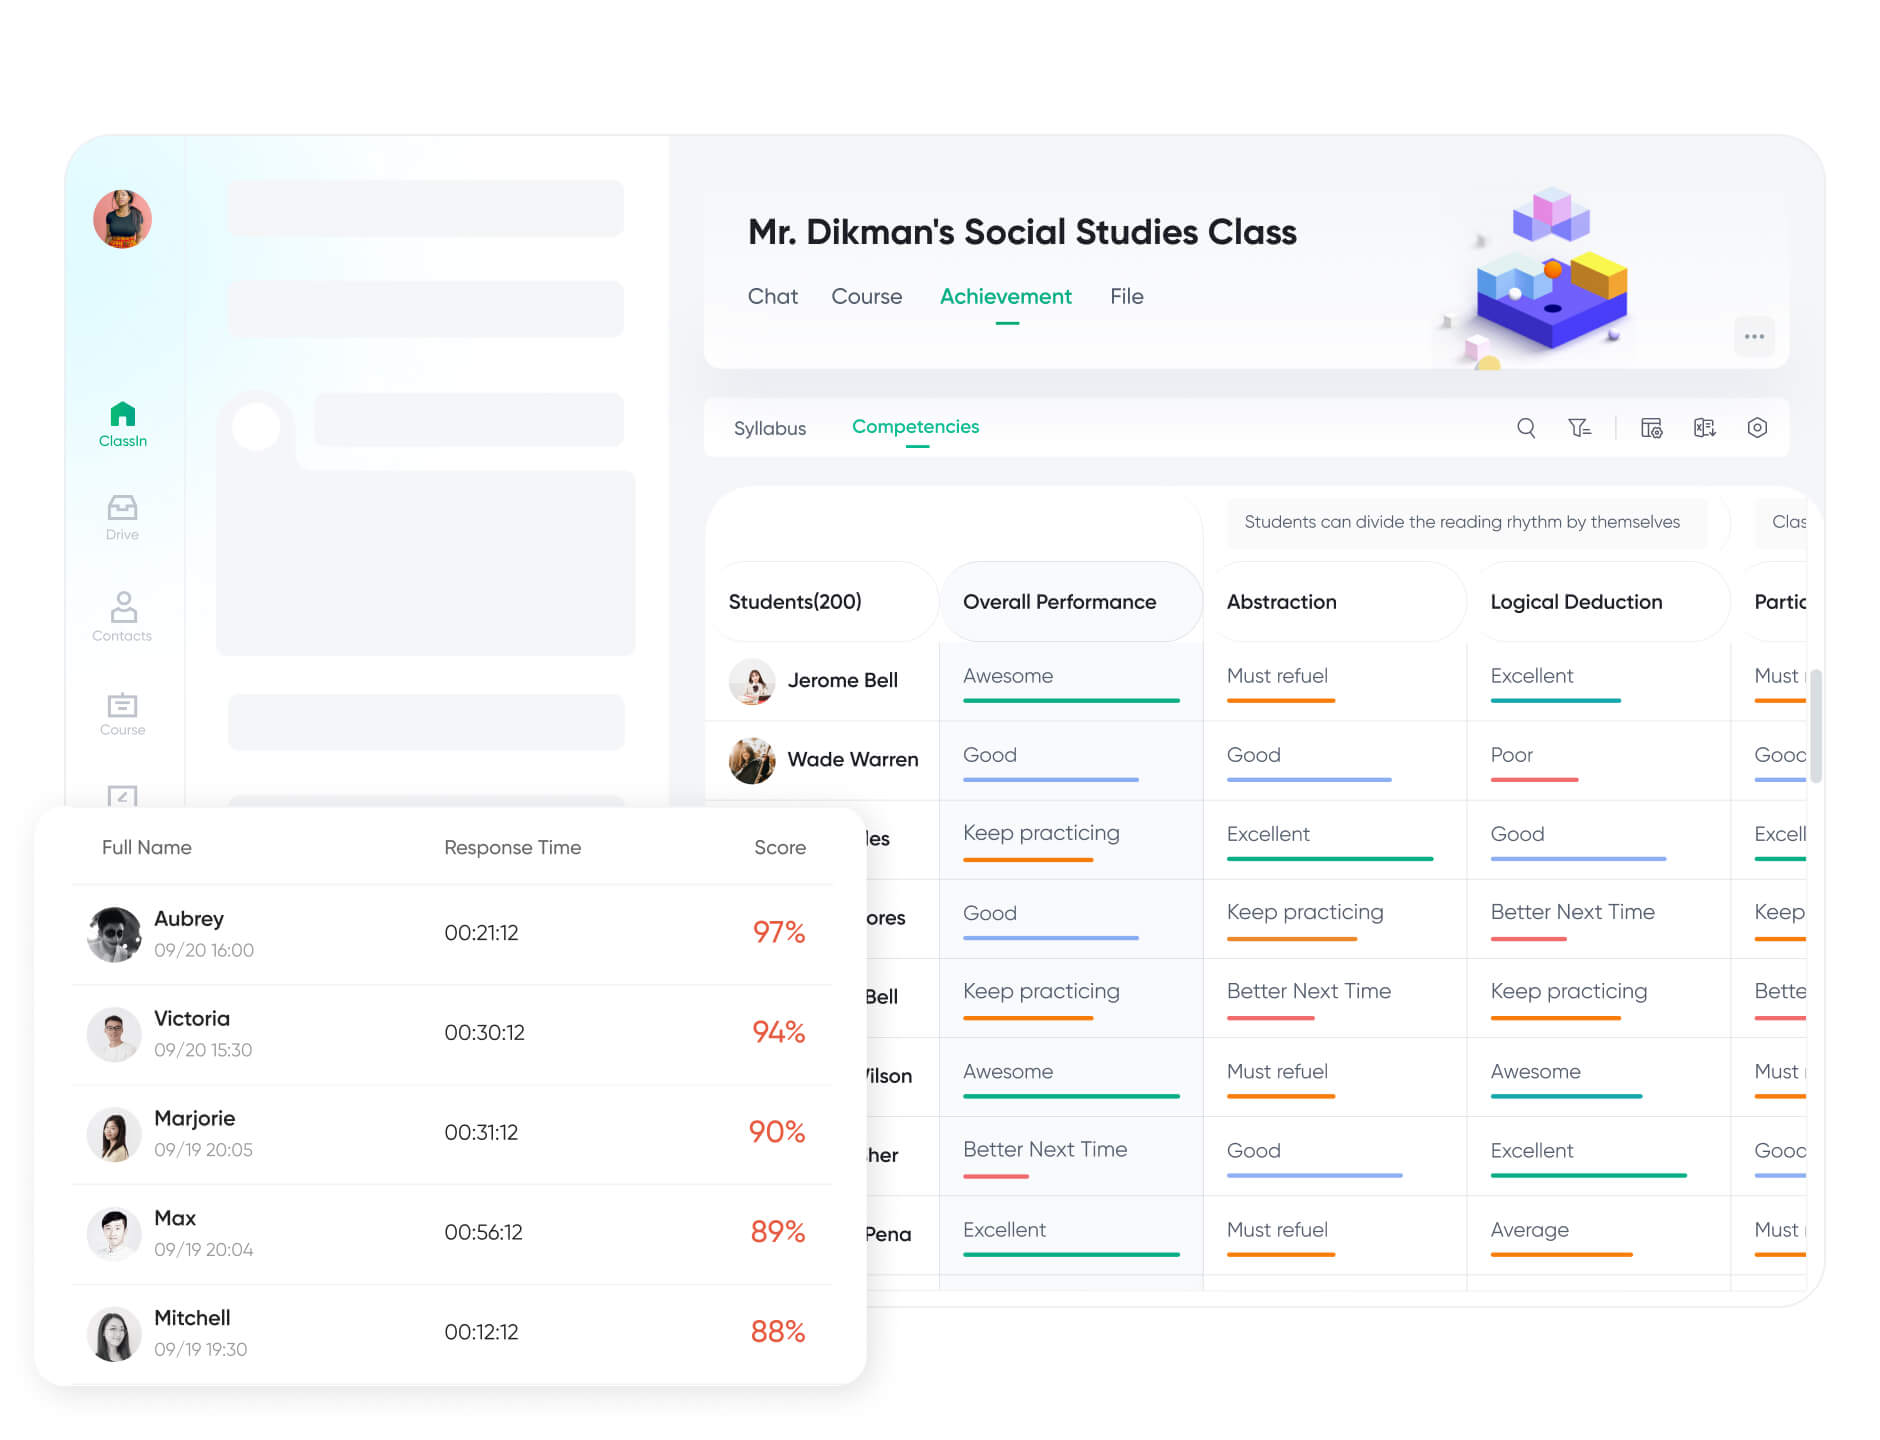This screenshot has width=1880, height=1440.
Task: Open the ClassIn home icon
Action: click(122, 423)
